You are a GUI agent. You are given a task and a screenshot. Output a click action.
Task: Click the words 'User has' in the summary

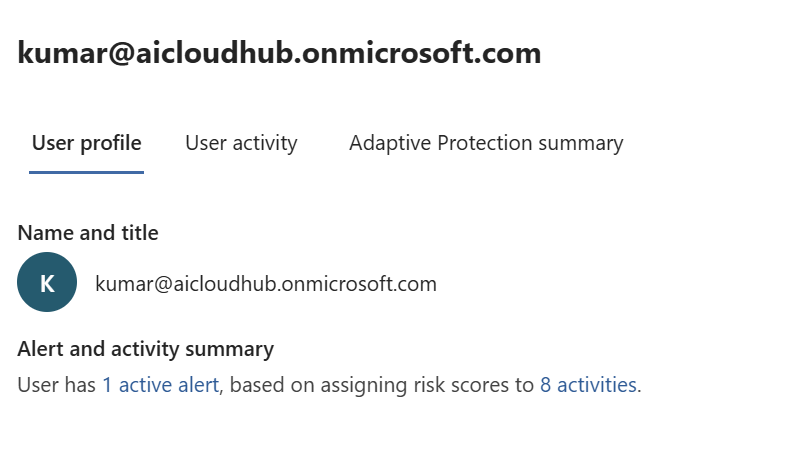pyautogui.click(x=57, y=384)
